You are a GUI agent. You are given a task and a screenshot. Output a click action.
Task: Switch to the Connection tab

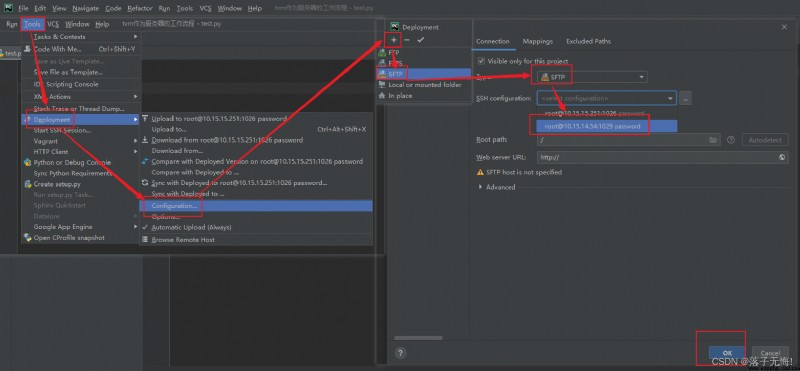click(x=493, y=41)
